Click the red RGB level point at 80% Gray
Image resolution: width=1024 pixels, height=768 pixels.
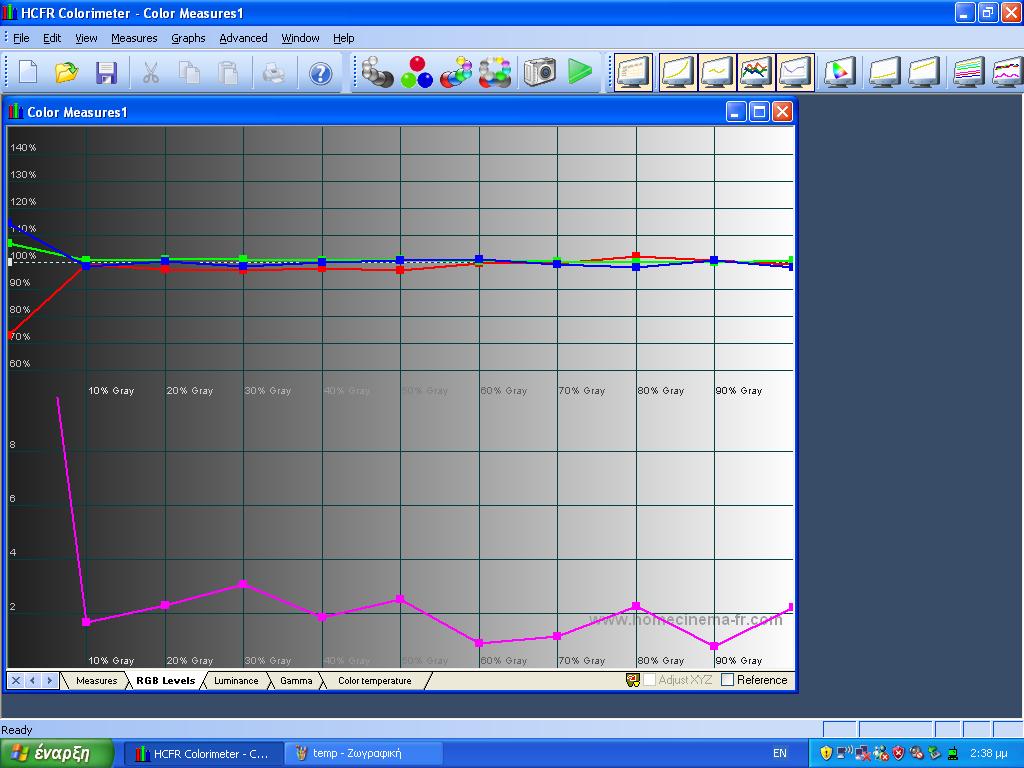coord(636,256)
